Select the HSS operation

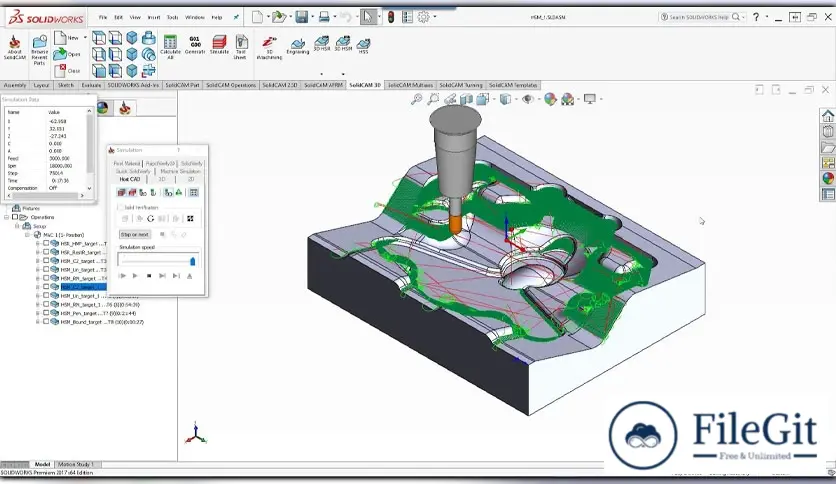point(363,46)
